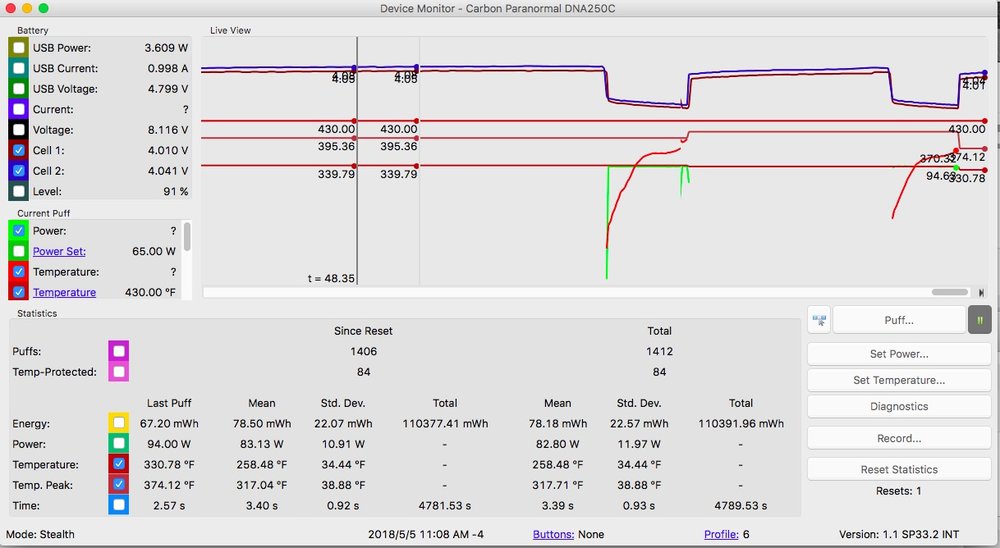The width and height of the screenshot is (1000, 548).
Task: Click the Current Puff list scrollbar
Action: pyautogui.click(x=186, y=237)
